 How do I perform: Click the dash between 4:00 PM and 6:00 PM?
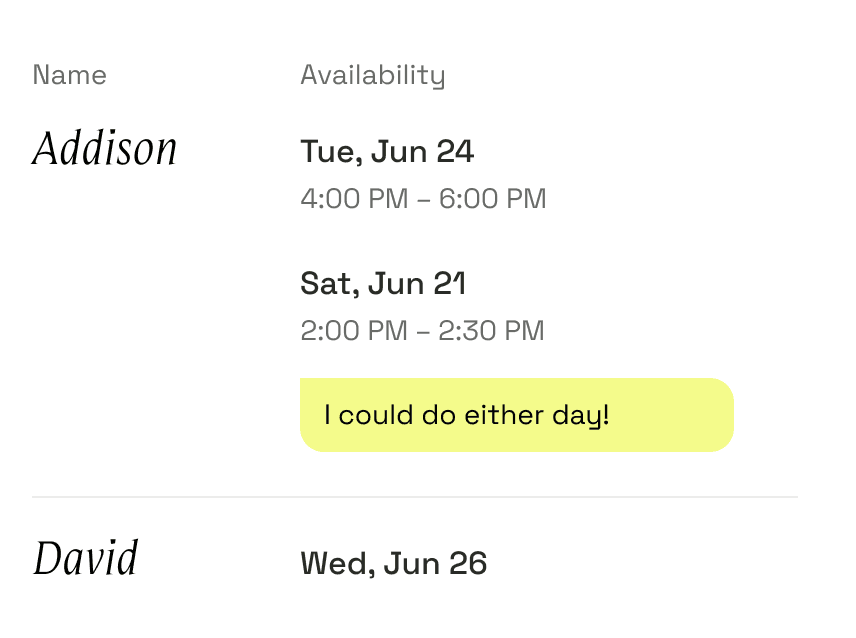tap(423, 199)
